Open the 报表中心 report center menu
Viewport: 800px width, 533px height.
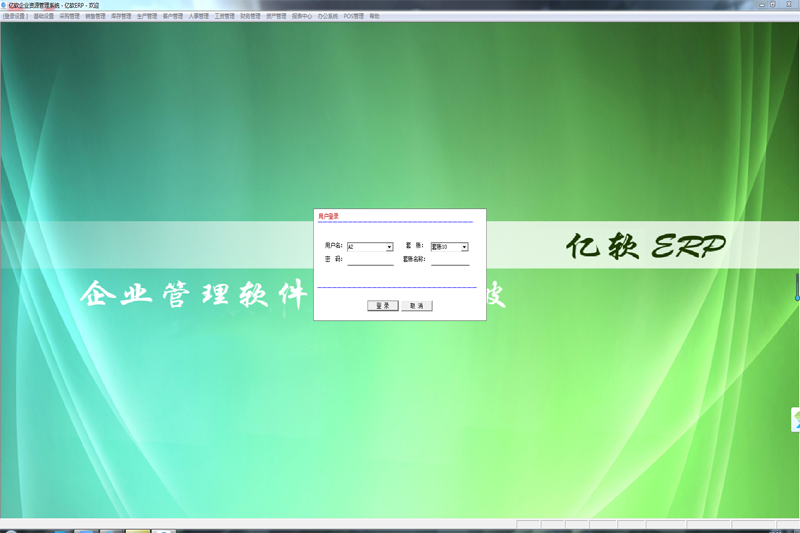302,17
